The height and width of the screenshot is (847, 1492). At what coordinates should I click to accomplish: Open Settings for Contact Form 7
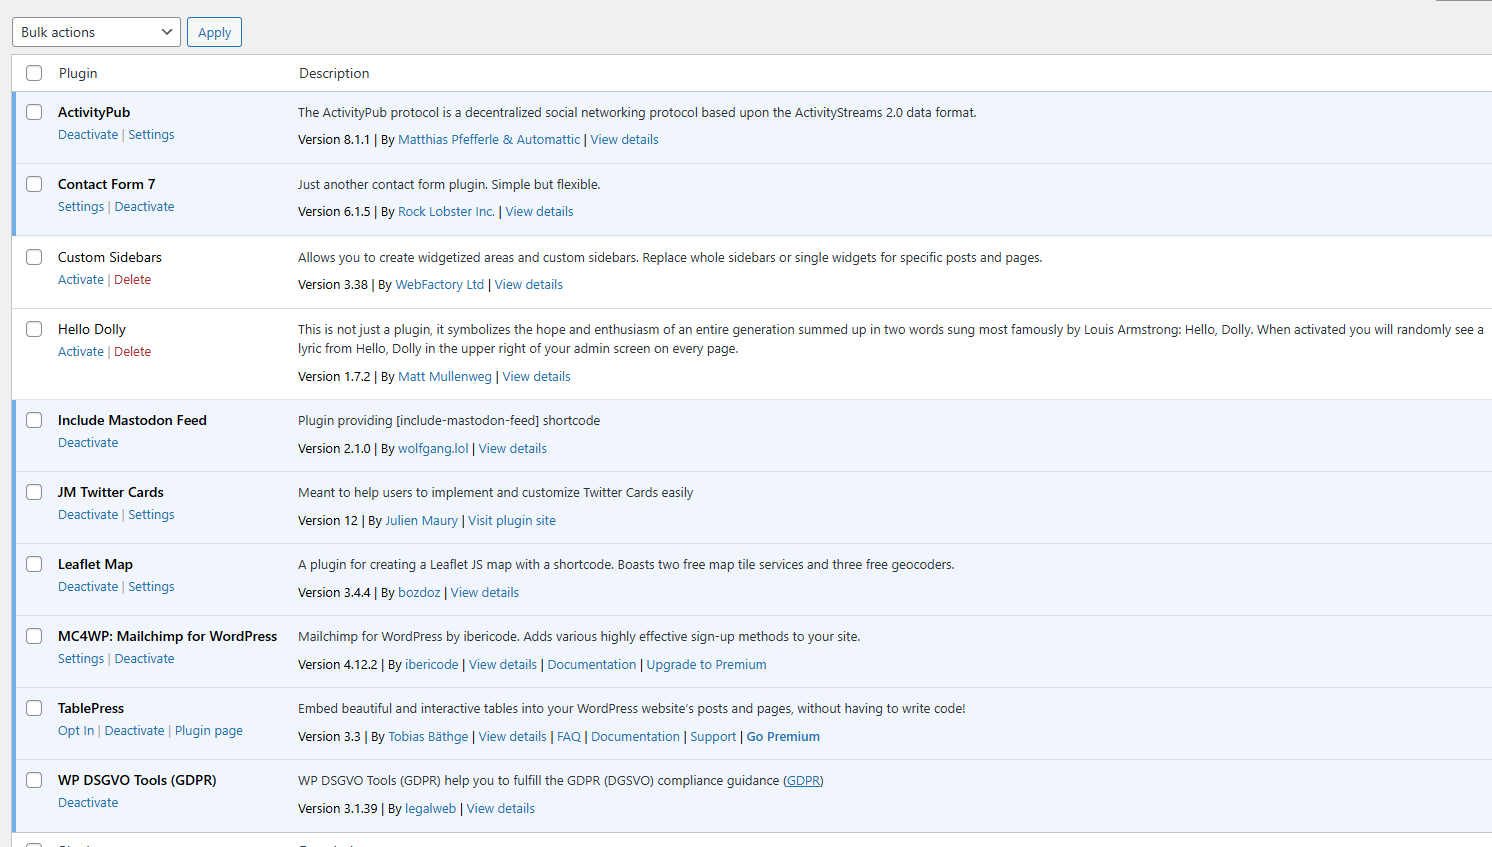81,207
